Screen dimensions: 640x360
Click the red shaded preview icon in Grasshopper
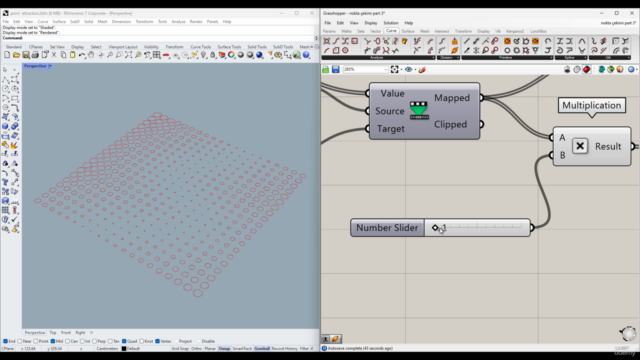point(587,70)
